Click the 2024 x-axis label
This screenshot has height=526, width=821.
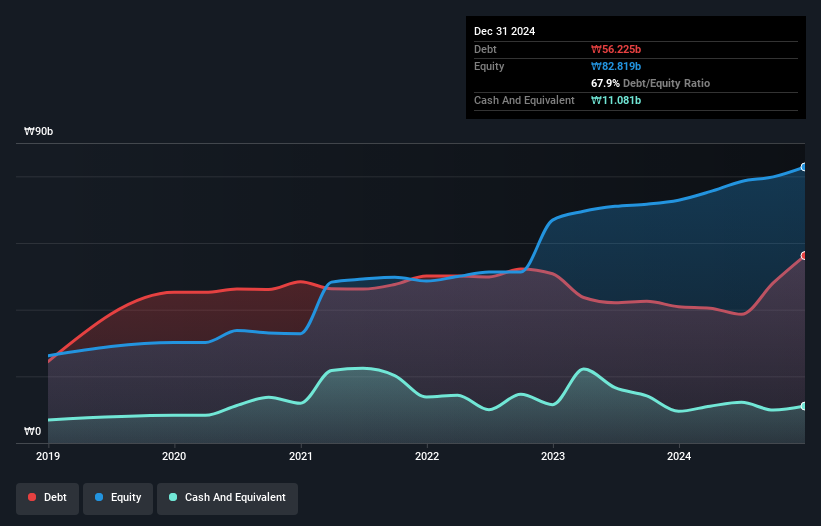pyautogui.click(x=679, y=456)
